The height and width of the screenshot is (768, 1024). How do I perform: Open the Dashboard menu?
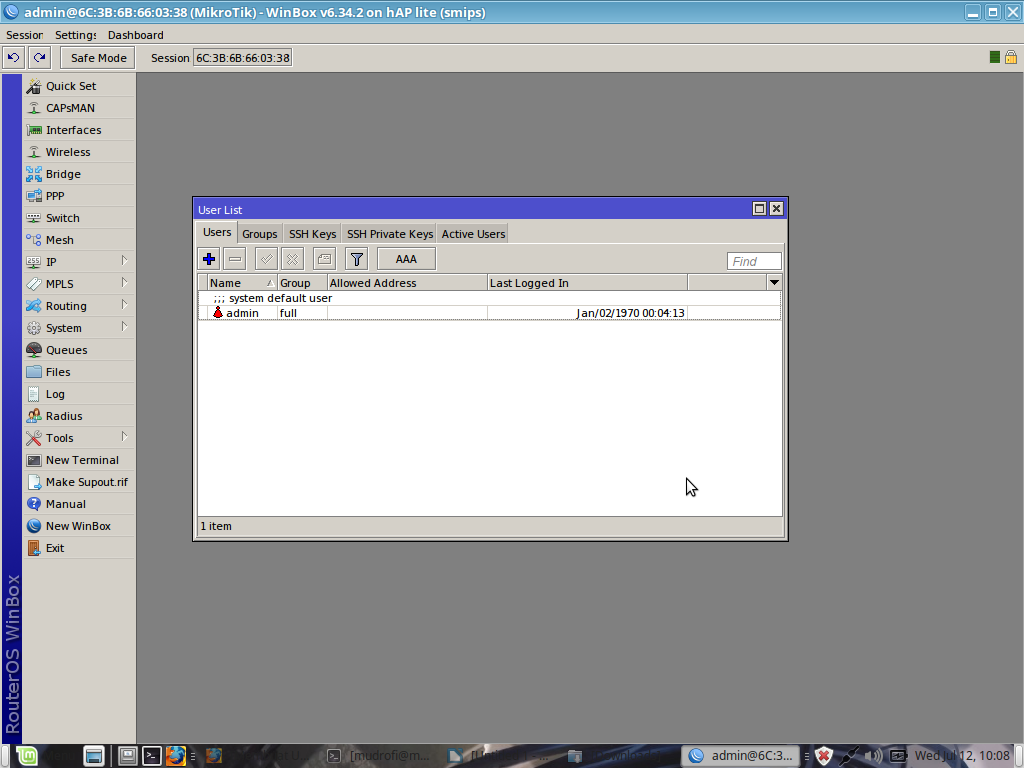click(x=136, y=35)
